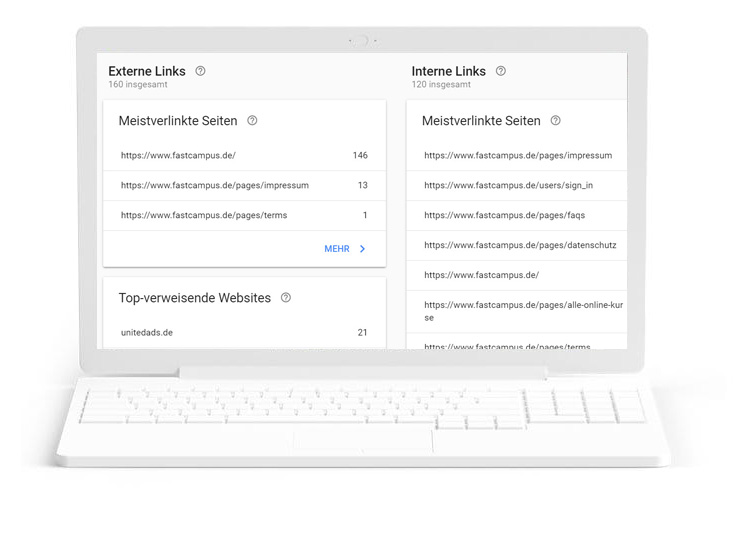Screen dimensions: 739x548
Task: Open help for internal Meistverlinkte Seiten card
Action: (556, 121)
